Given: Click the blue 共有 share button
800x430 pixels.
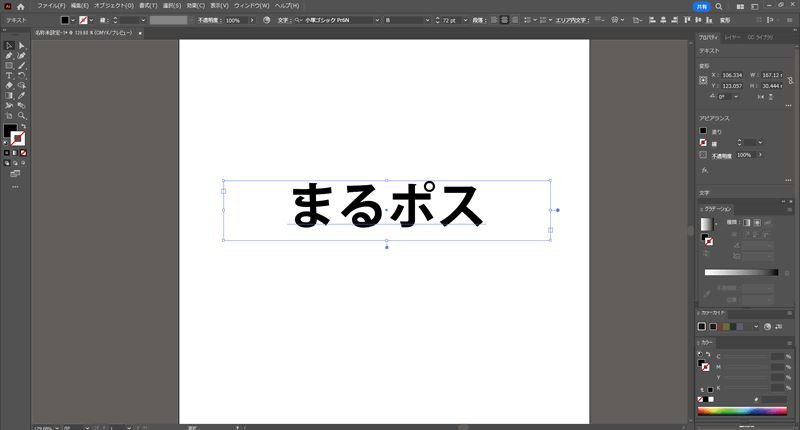Looking at the screenshot, I should coord(703,6).
